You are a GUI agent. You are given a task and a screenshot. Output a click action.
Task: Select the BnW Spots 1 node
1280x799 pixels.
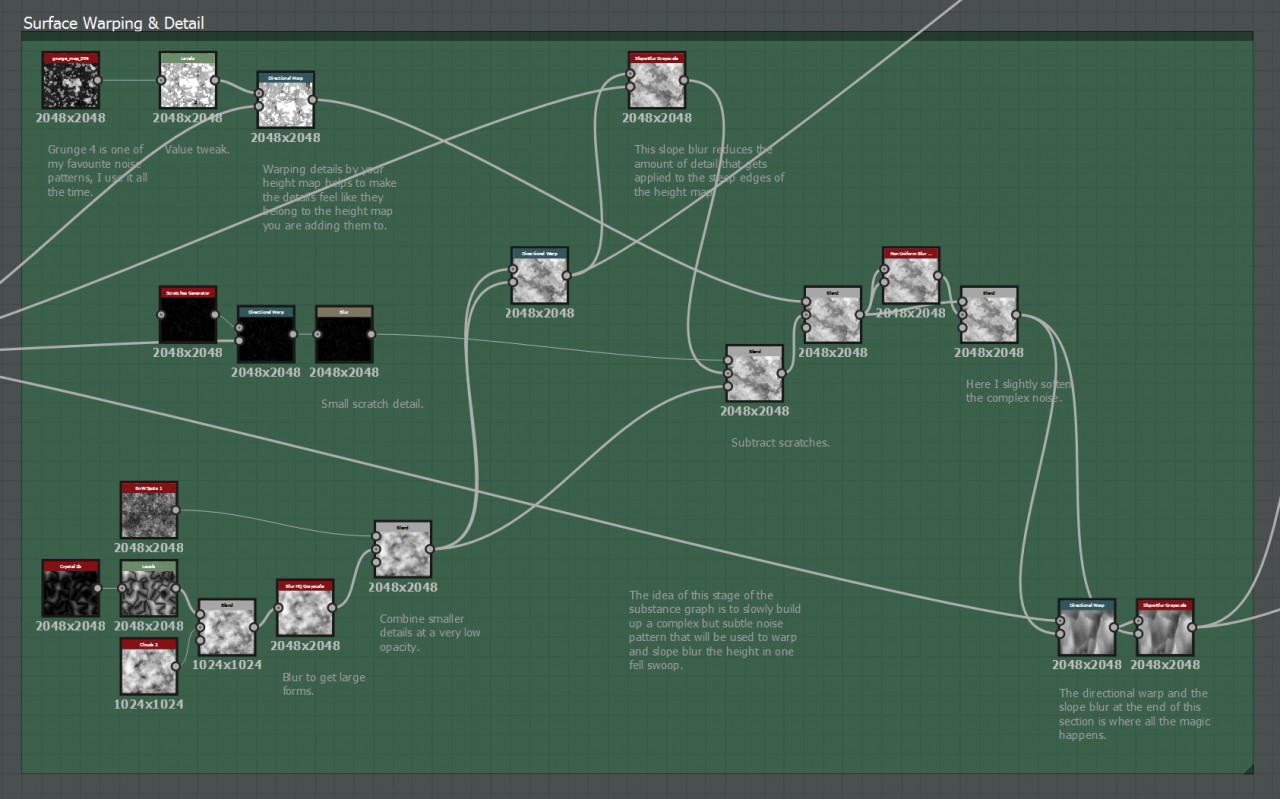click(x=148, y=511)
